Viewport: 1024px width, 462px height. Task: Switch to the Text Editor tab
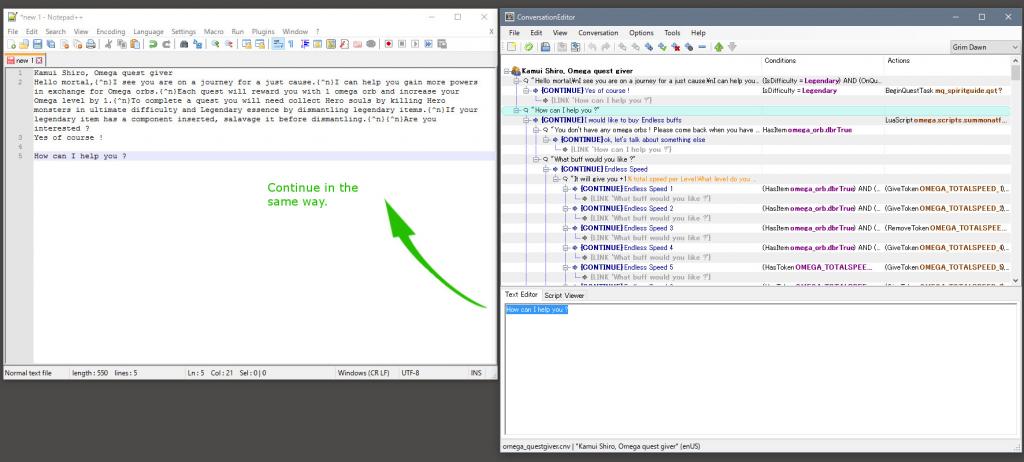click(521, 295)
